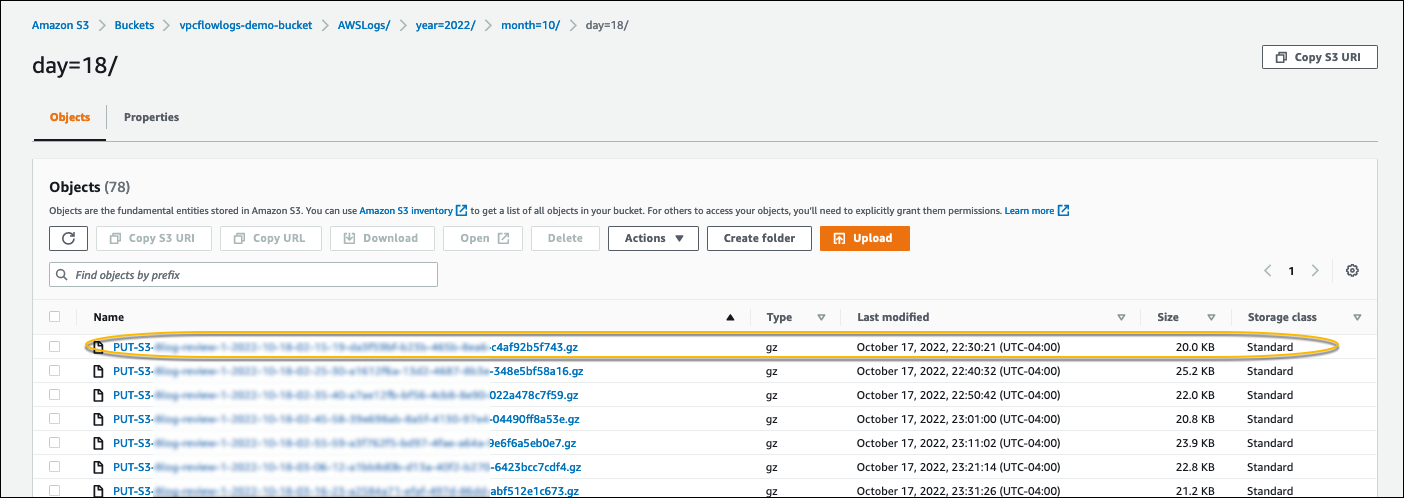Click external link icon beside Amazon S3 inventory
Screen dimensions: 1404x498
click(x=461, y=211)
